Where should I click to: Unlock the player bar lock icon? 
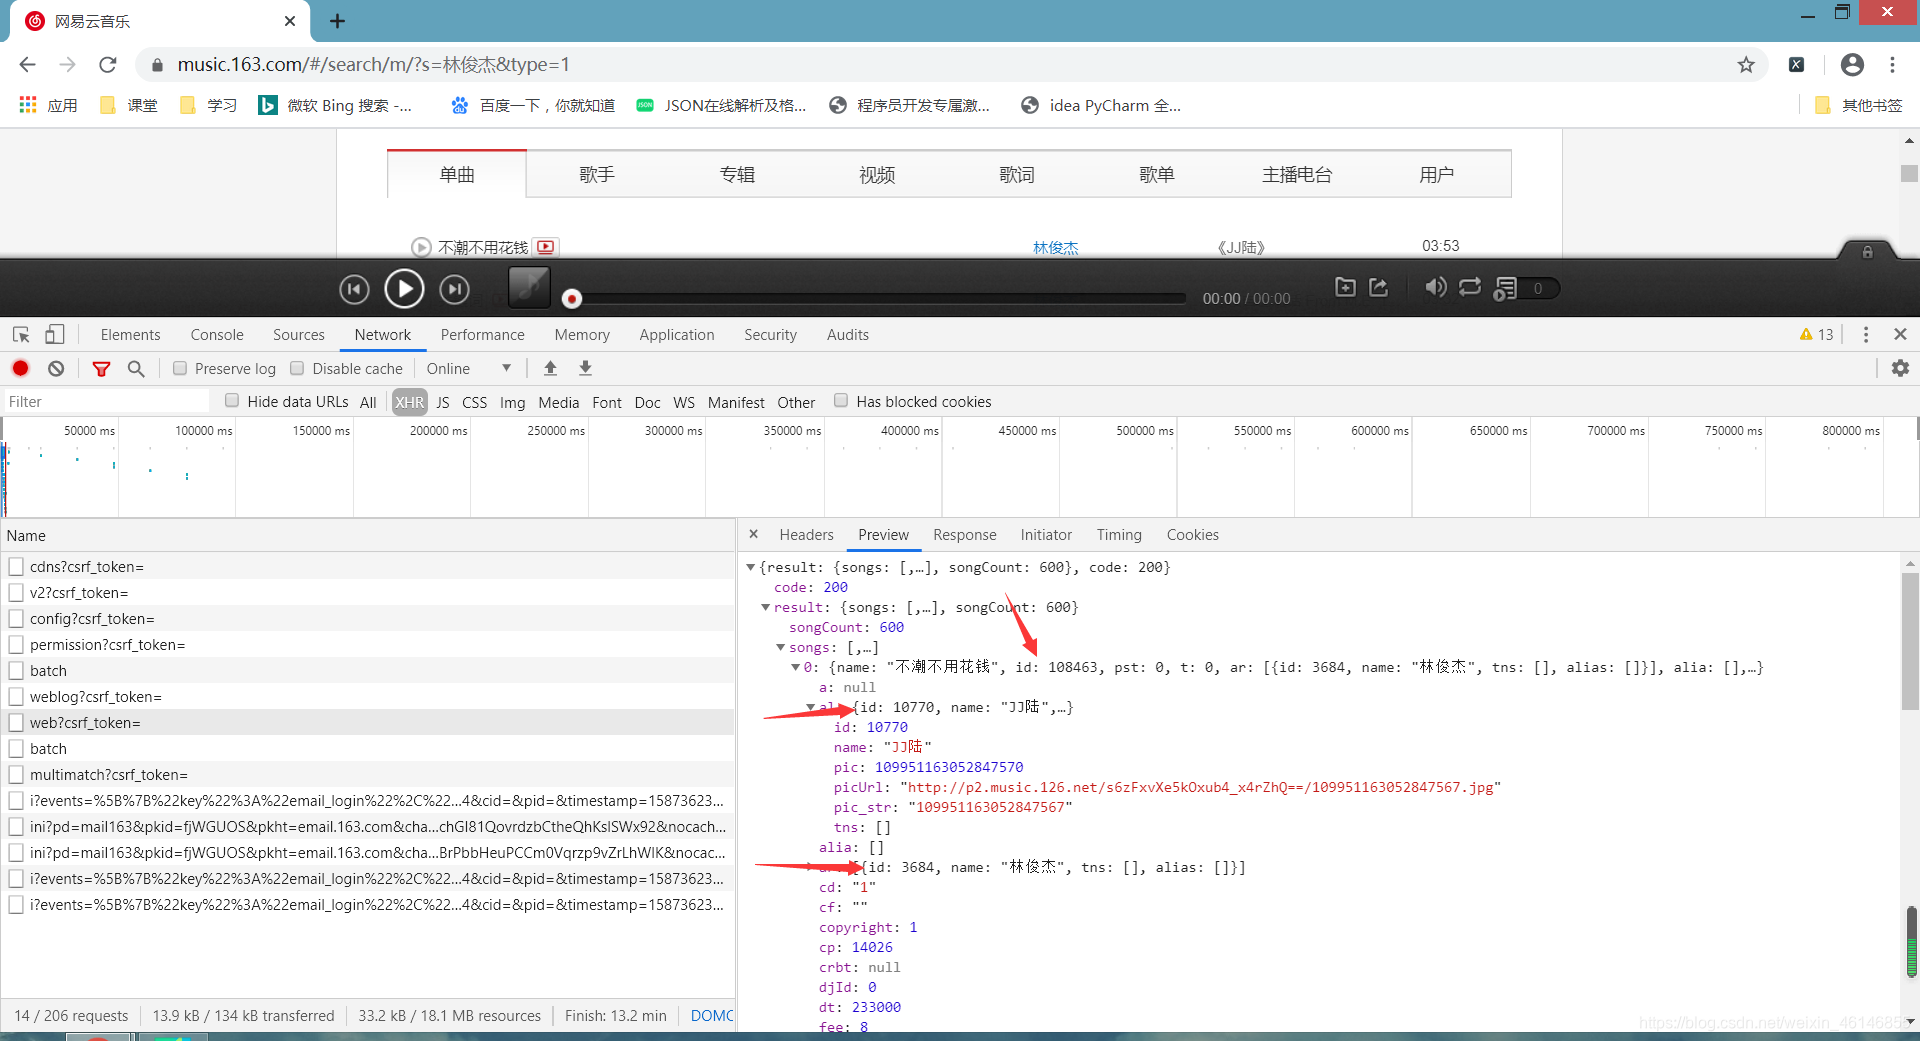click(x=1867, y=252)
